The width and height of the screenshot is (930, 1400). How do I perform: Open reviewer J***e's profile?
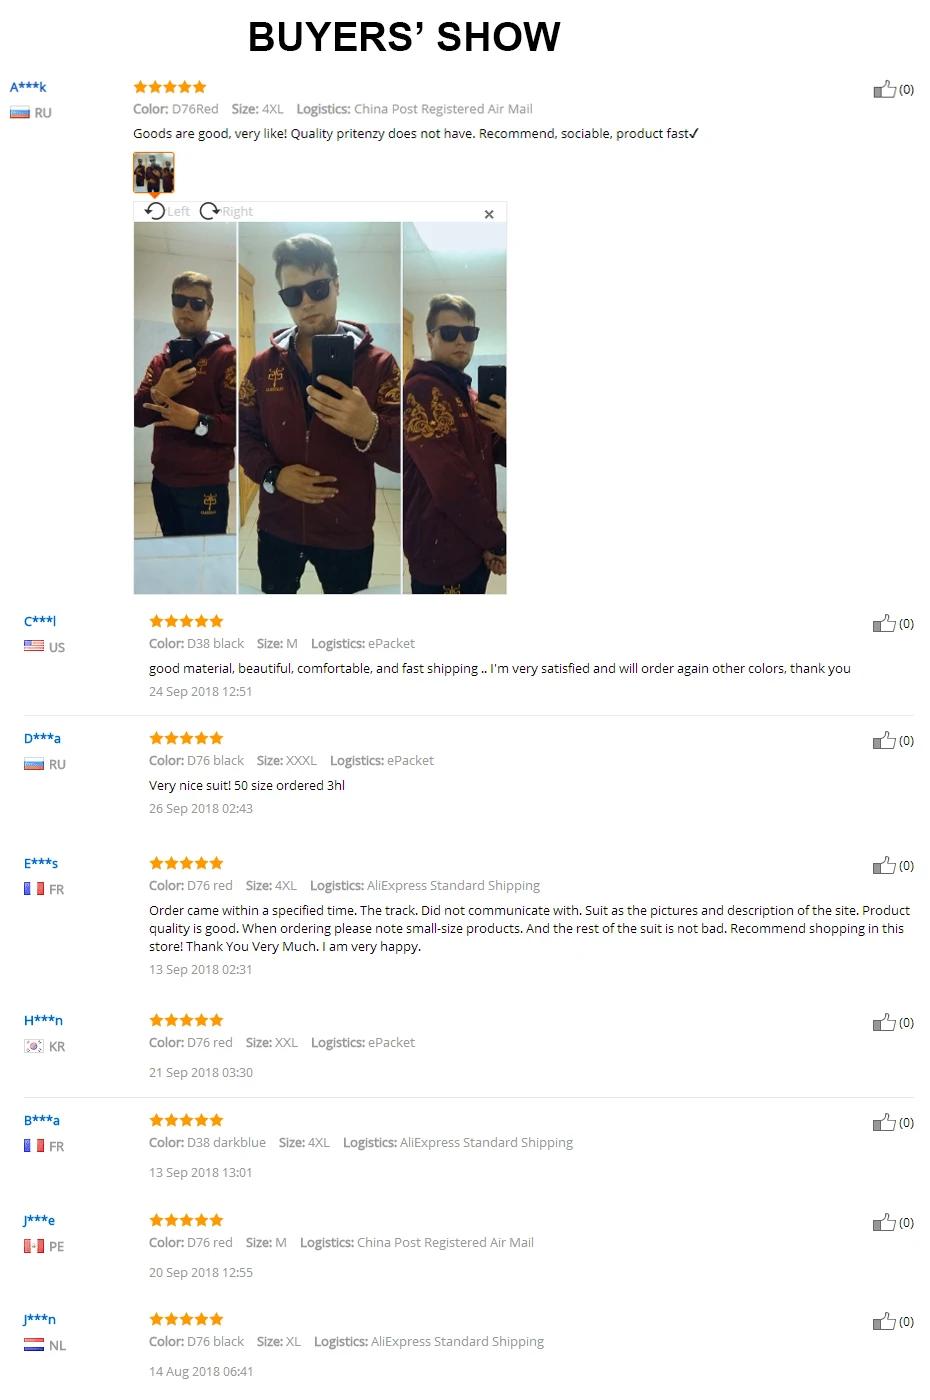[39, 1220]
